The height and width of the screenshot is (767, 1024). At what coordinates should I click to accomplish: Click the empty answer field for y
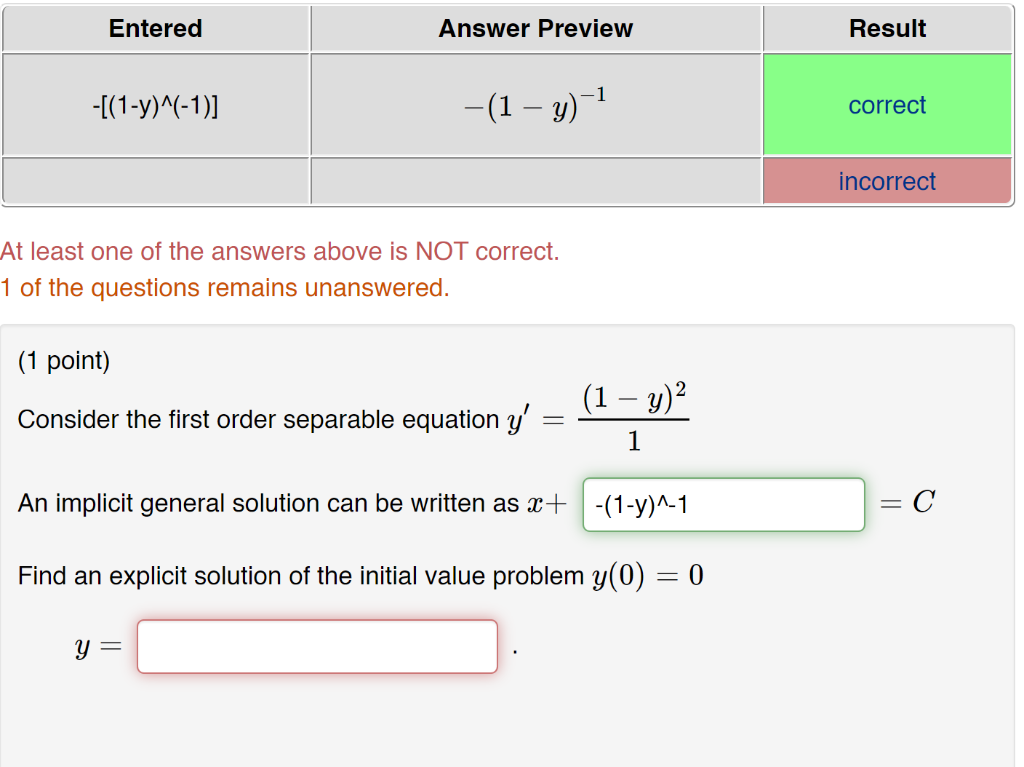click(x=317, y=646)
